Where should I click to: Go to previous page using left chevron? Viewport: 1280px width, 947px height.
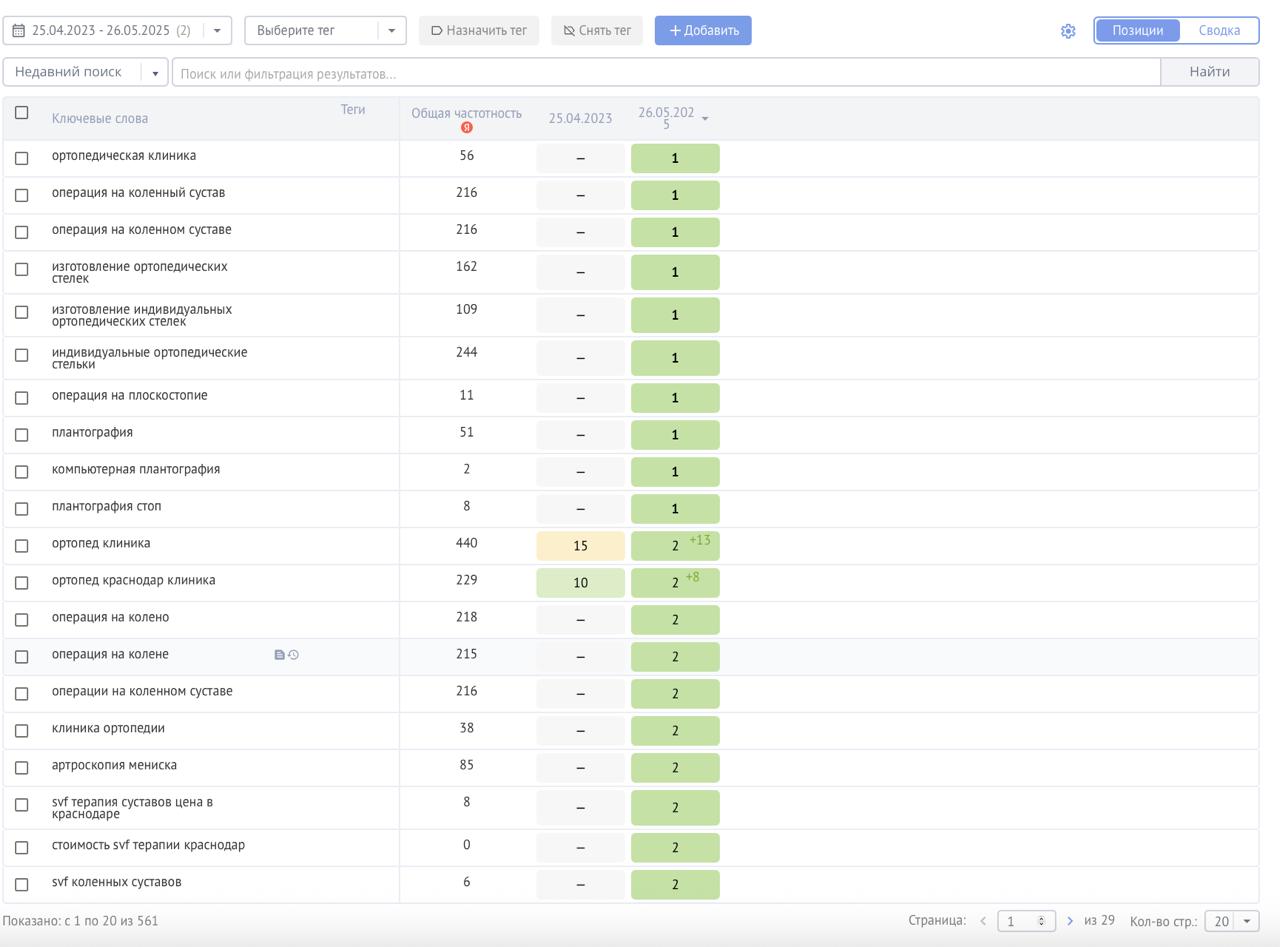pos(983,921)
